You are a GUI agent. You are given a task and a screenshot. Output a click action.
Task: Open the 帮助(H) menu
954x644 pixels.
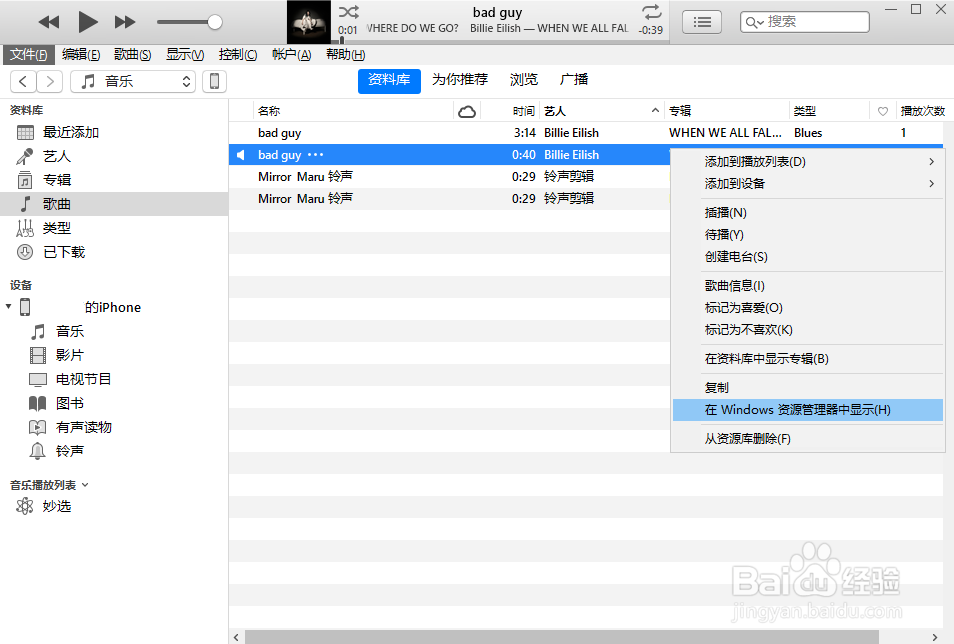coord(346,55)
